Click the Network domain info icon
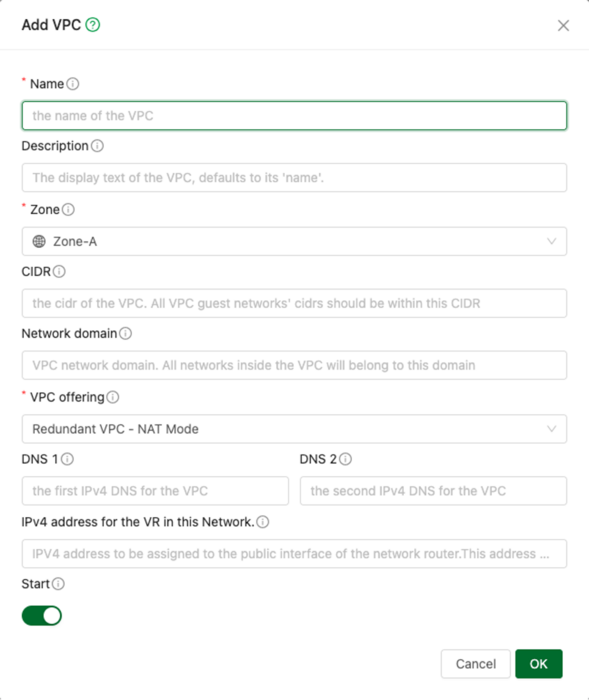The image size is (589, 700). click(x=125, y=333)
